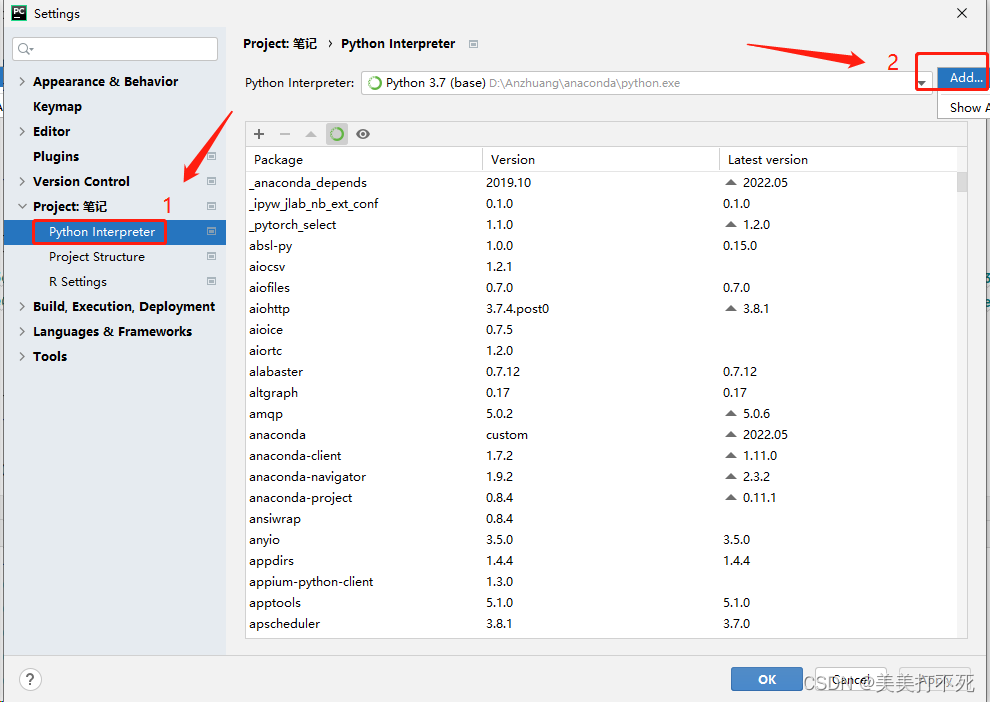The width and height of the screenshot is (990, 702).
Task: Select the aiortc package row
Action: (601, 350)
